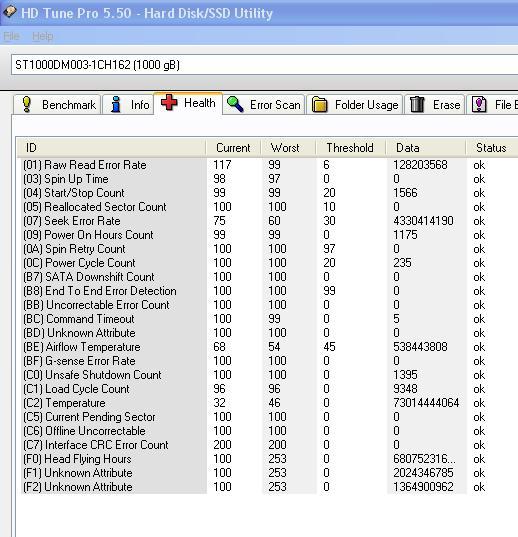Click the Benchmark lightbulb icon

(x=27, y=104)
